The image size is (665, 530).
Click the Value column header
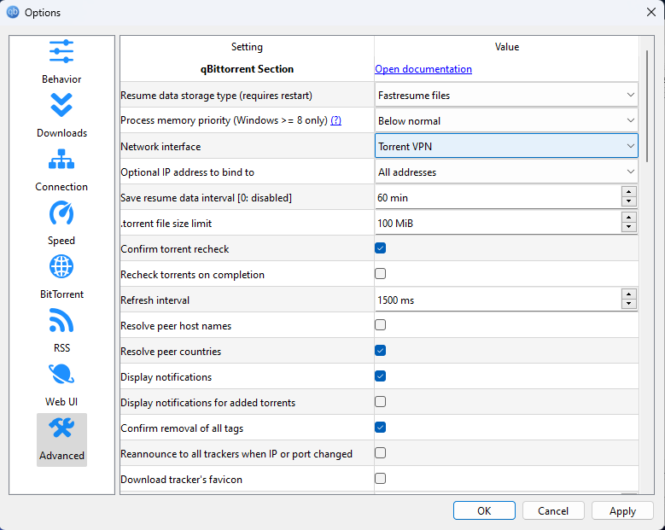pos(507,47)
